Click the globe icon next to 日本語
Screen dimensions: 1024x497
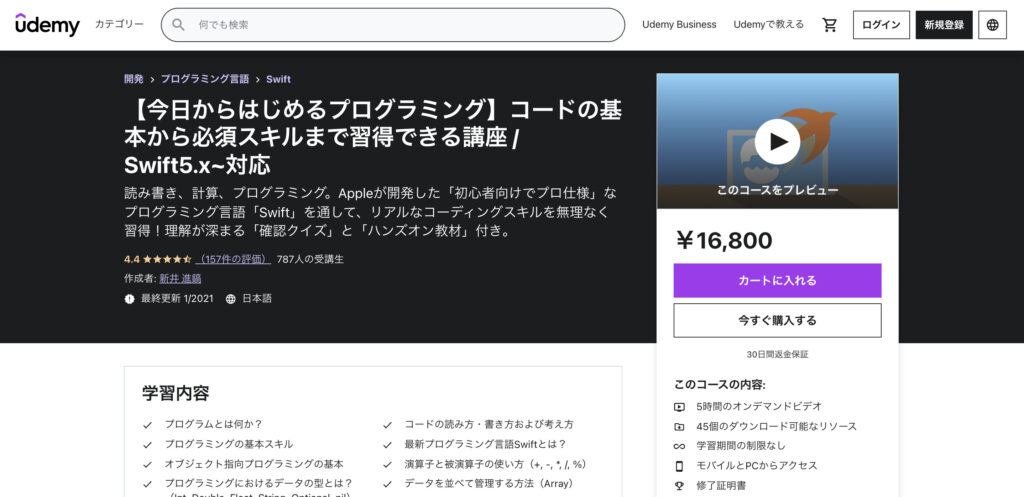pos(231,299)
